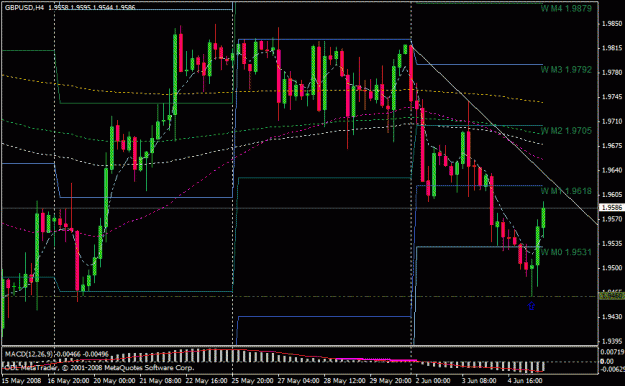The image size is (625, 386).
Task: Click the 1.9640 price axis value
Action: tap(612, 170)
